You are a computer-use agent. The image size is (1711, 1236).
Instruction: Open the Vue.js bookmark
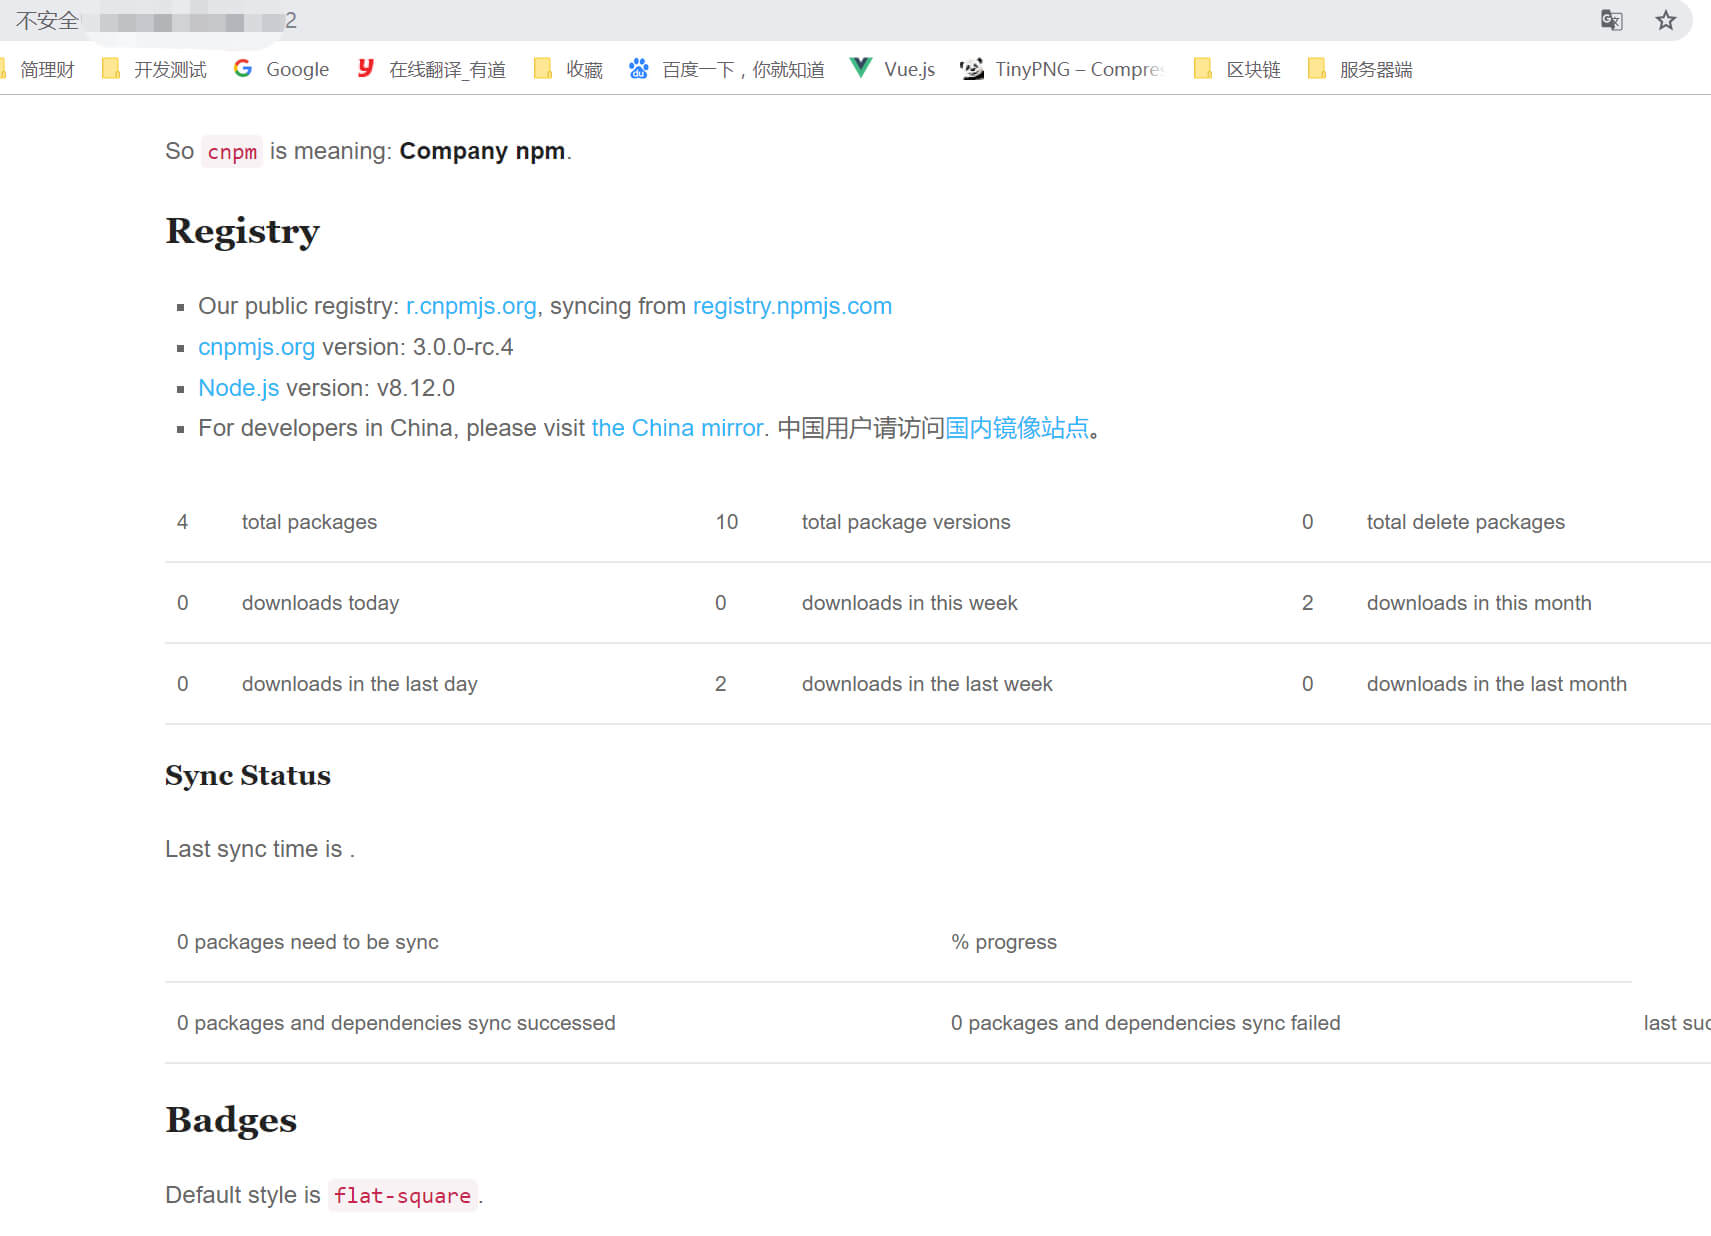[893, 69]
